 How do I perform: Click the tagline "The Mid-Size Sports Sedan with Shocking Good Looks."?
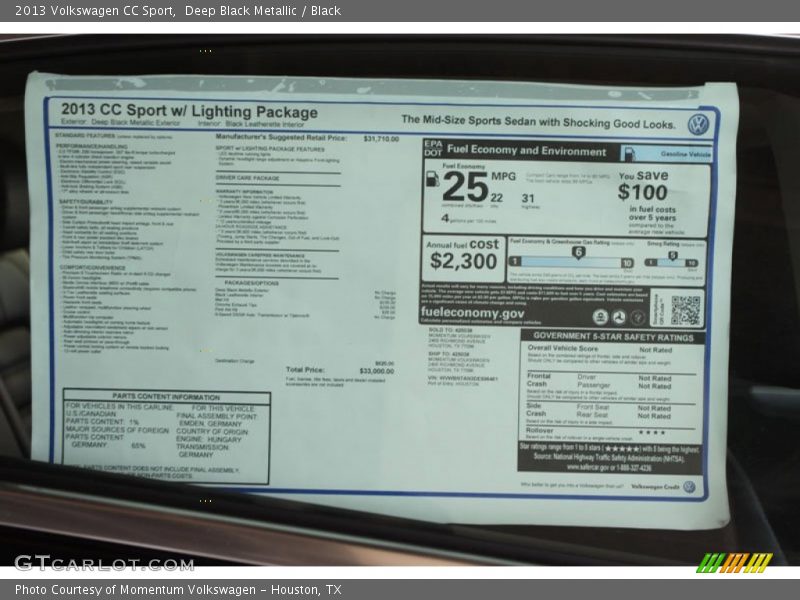pyautogui.click(x=538, y=121)
